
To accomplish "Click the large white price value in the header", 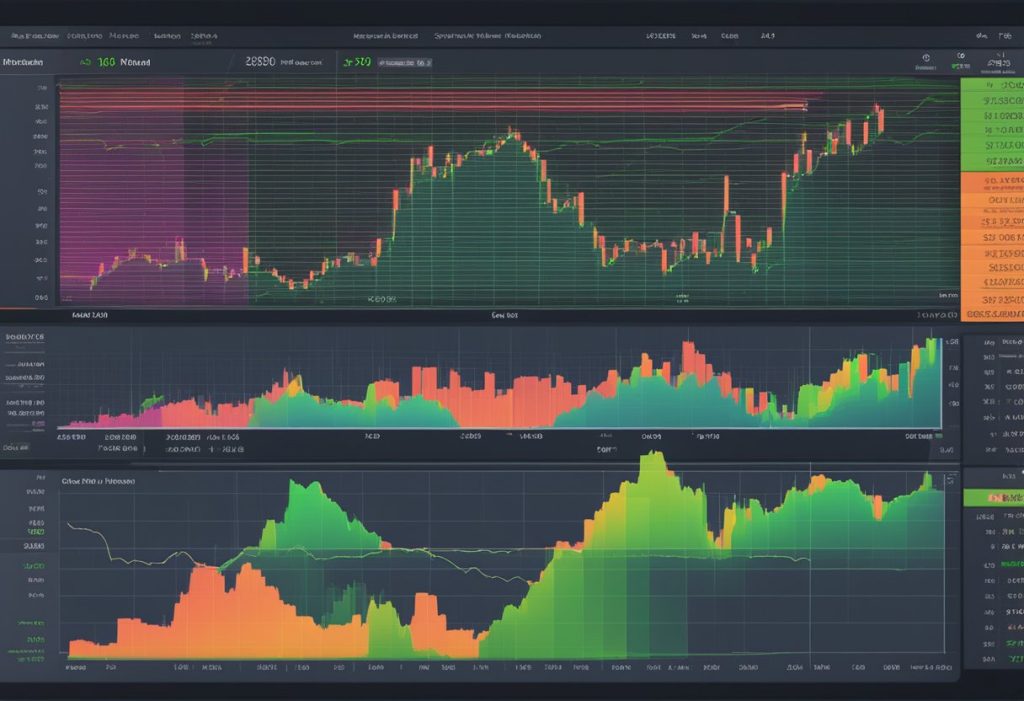I will click(260, 62).
